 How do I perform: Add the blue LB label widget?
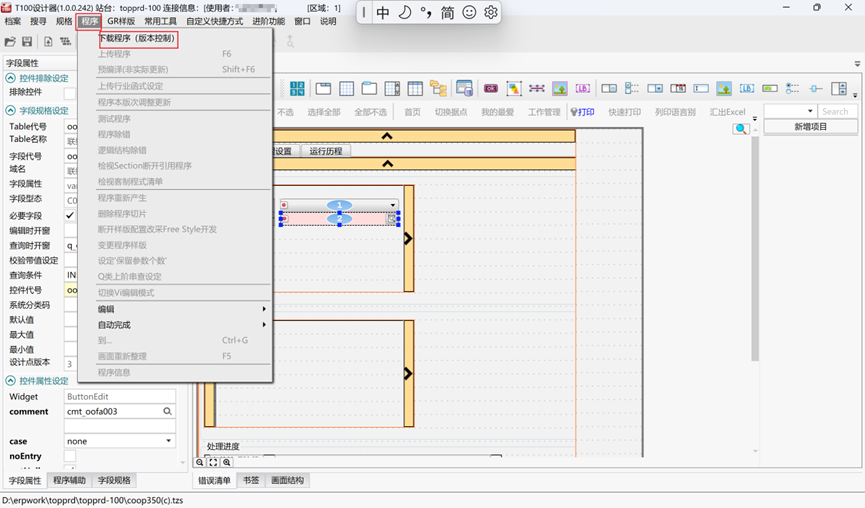(x=747, y=88)
